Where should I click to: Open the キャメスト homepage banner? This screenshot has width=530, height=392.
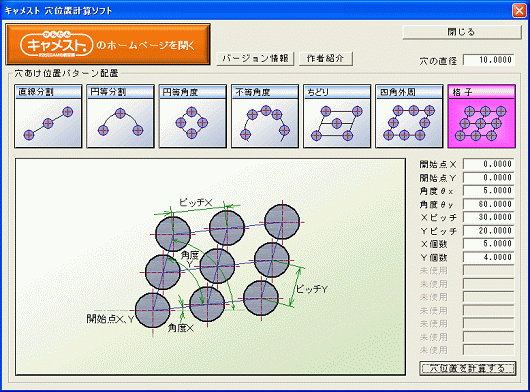(108, 44)
